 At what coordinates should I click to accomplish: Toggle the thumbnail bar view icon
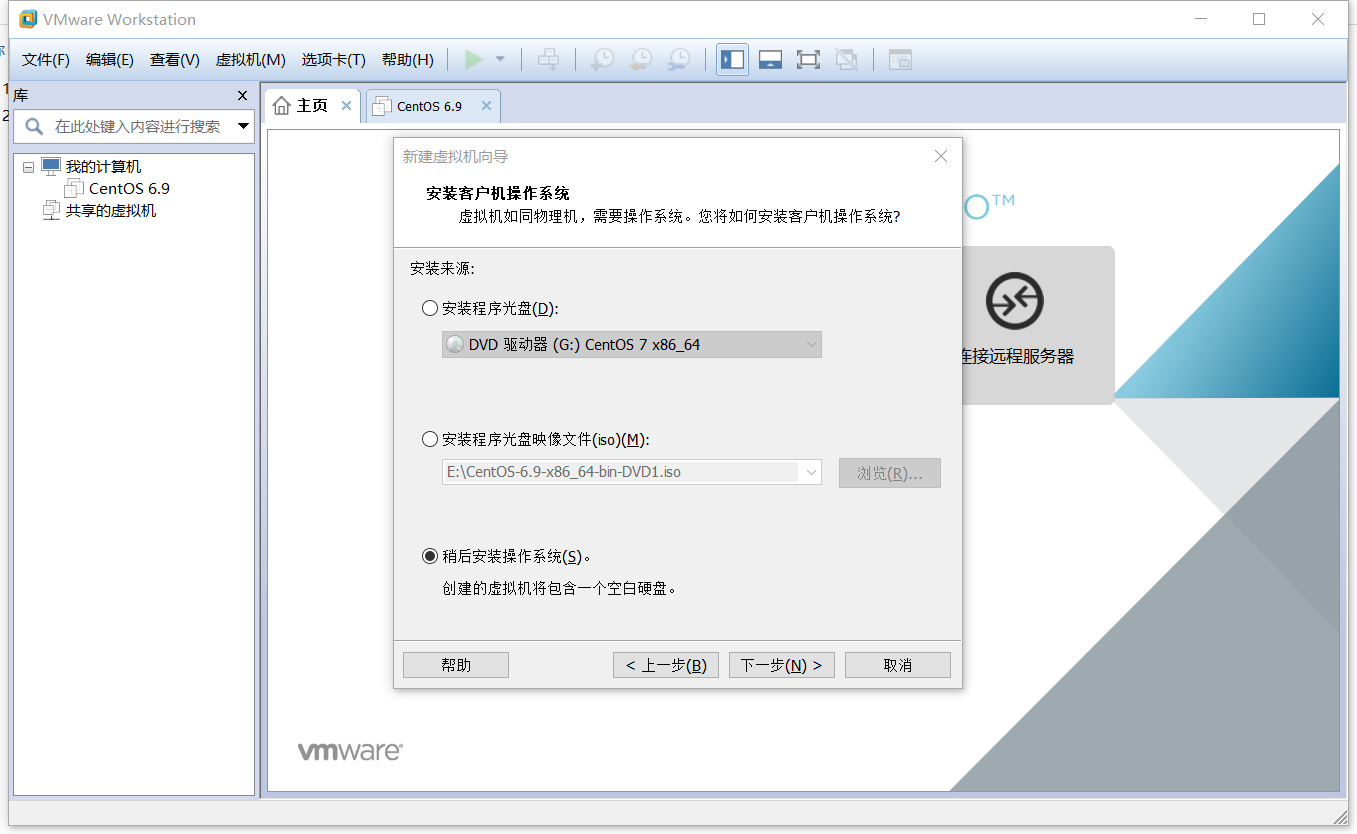(x=770, y=60)
